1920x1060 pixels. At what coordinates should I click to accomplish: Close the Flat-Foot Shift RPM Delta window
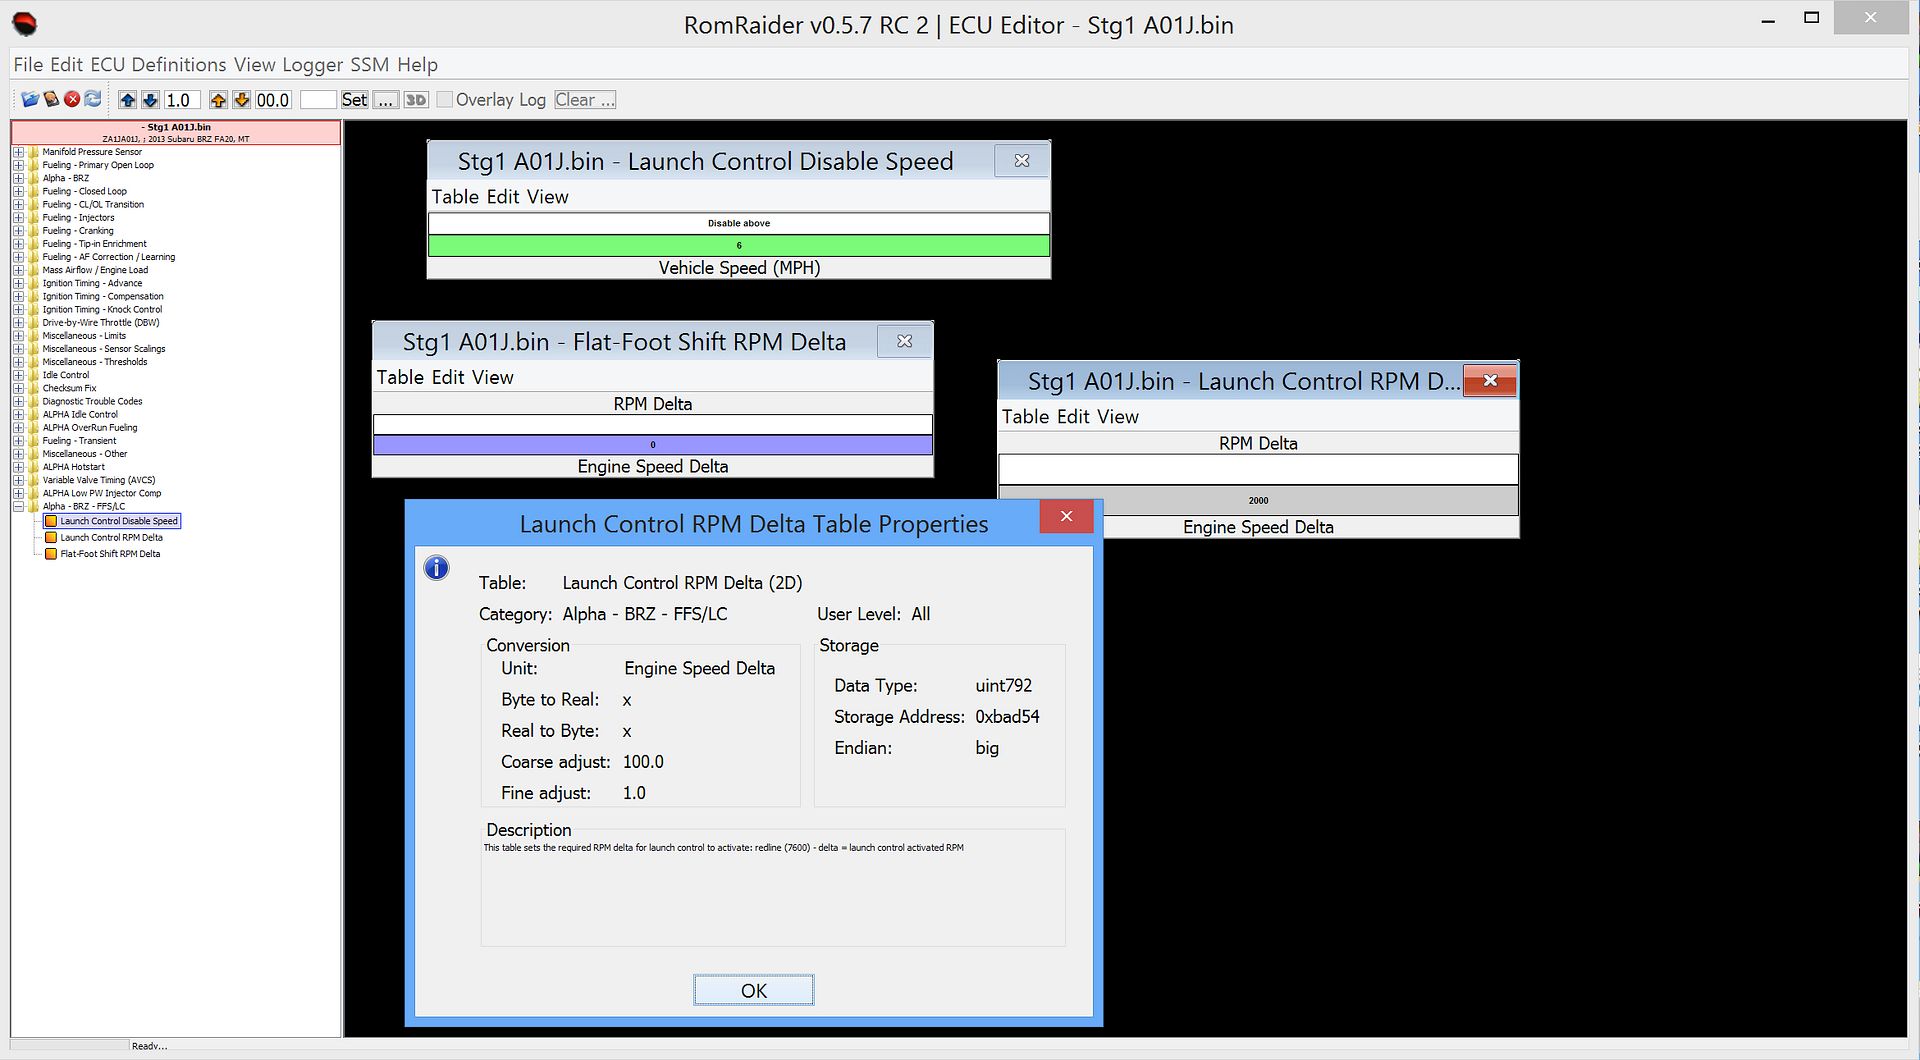904,341
